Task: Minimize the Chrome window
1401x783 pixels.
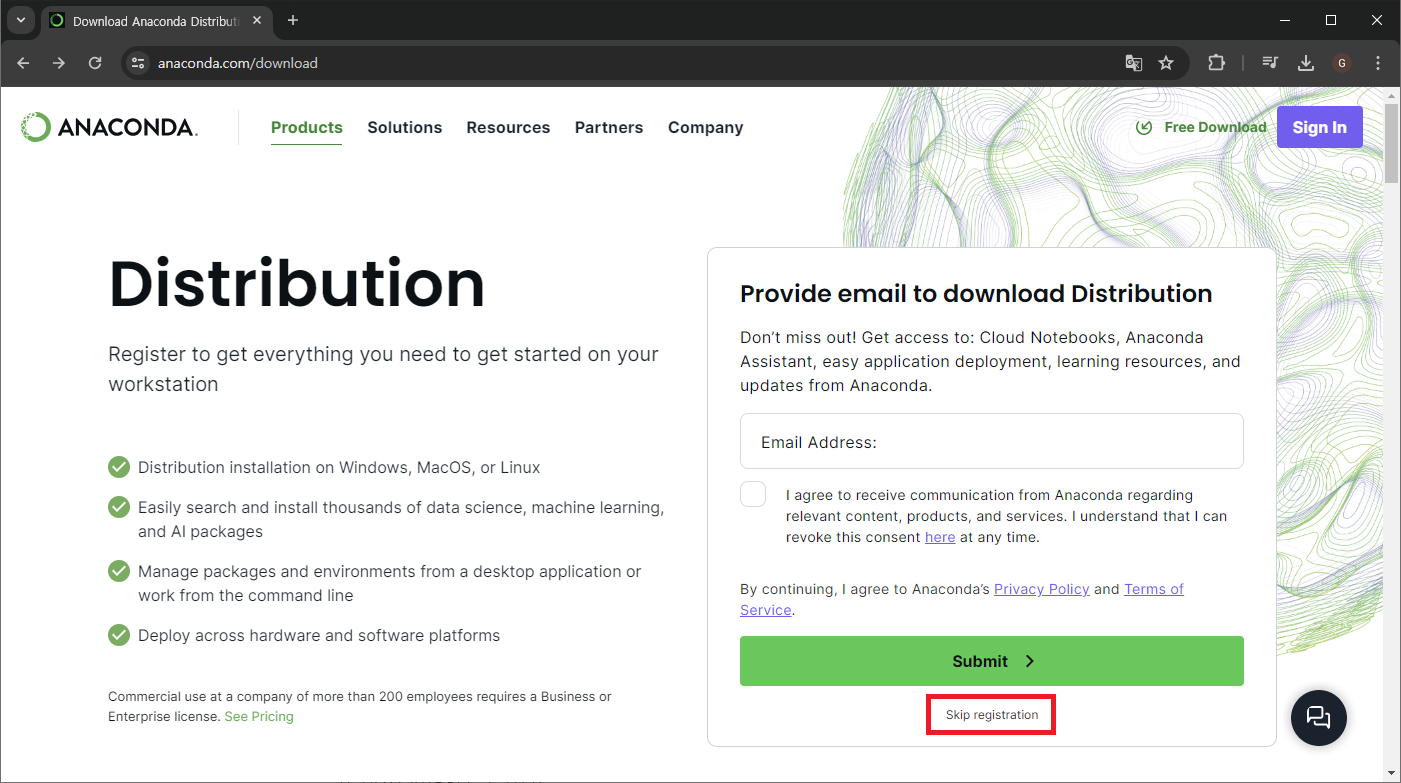Action: point(1285,20)
